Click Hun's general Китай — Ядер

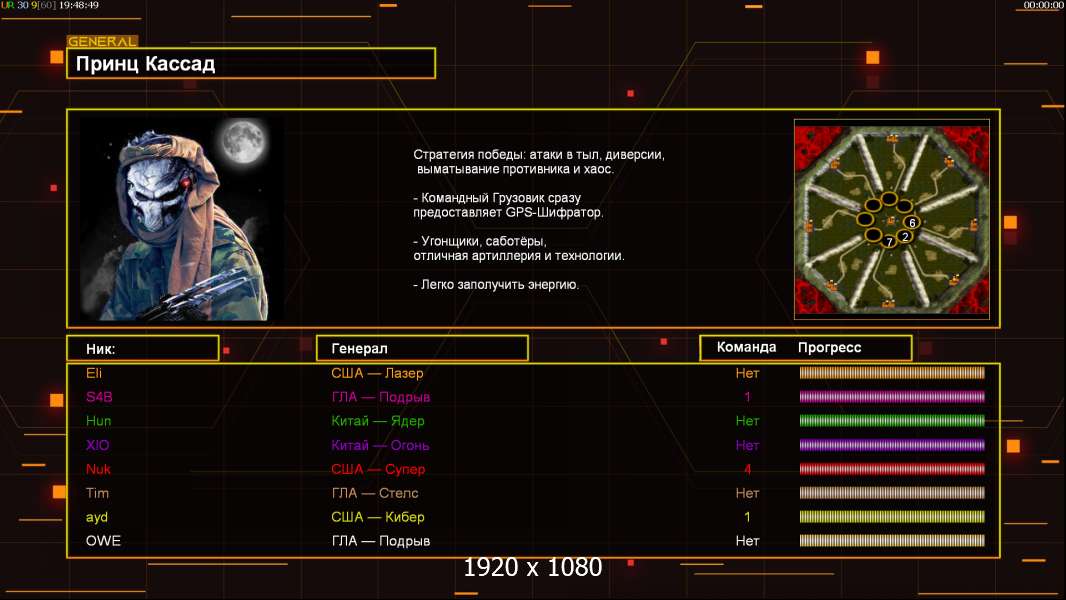click(378, 421)
